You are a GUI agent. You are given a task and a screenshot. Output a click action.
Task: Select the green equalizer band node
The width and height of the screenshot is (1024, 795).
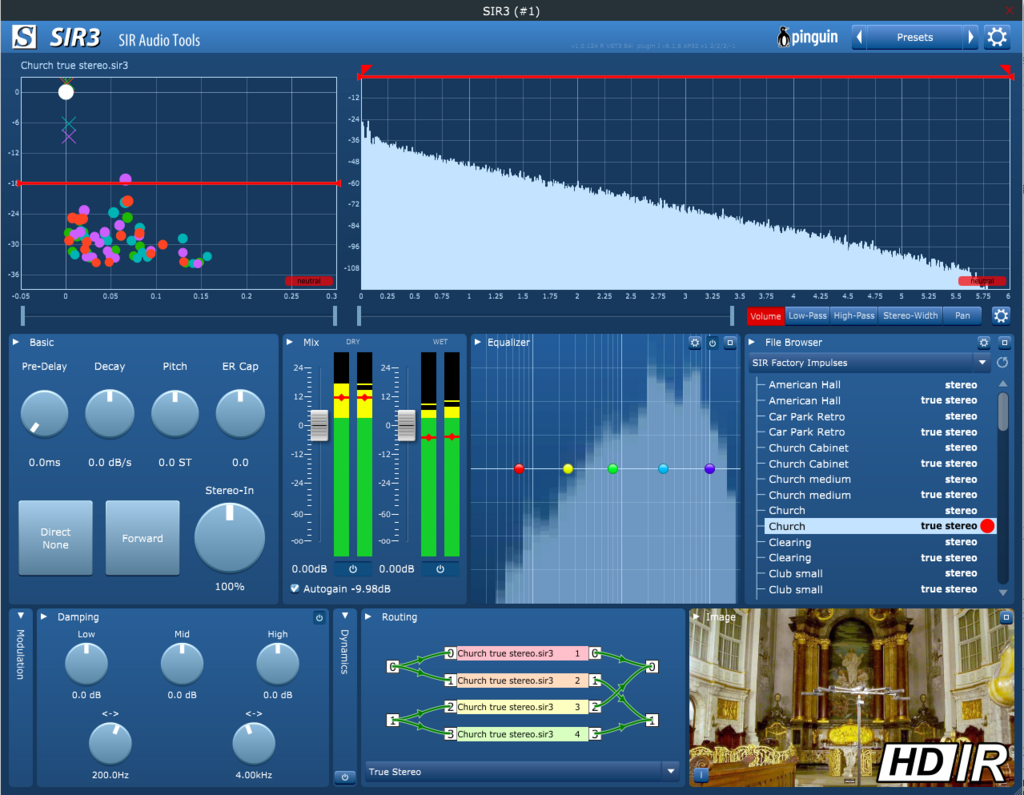click(x=613, y=468)
